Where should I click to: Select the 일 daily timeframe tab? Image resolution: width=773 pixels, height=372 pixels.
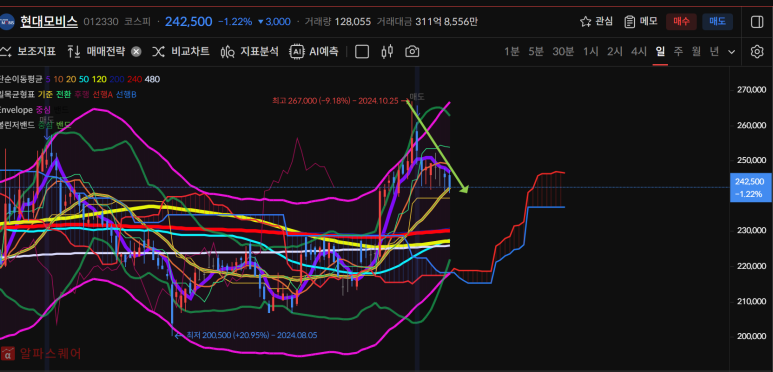tap(660, 51)
